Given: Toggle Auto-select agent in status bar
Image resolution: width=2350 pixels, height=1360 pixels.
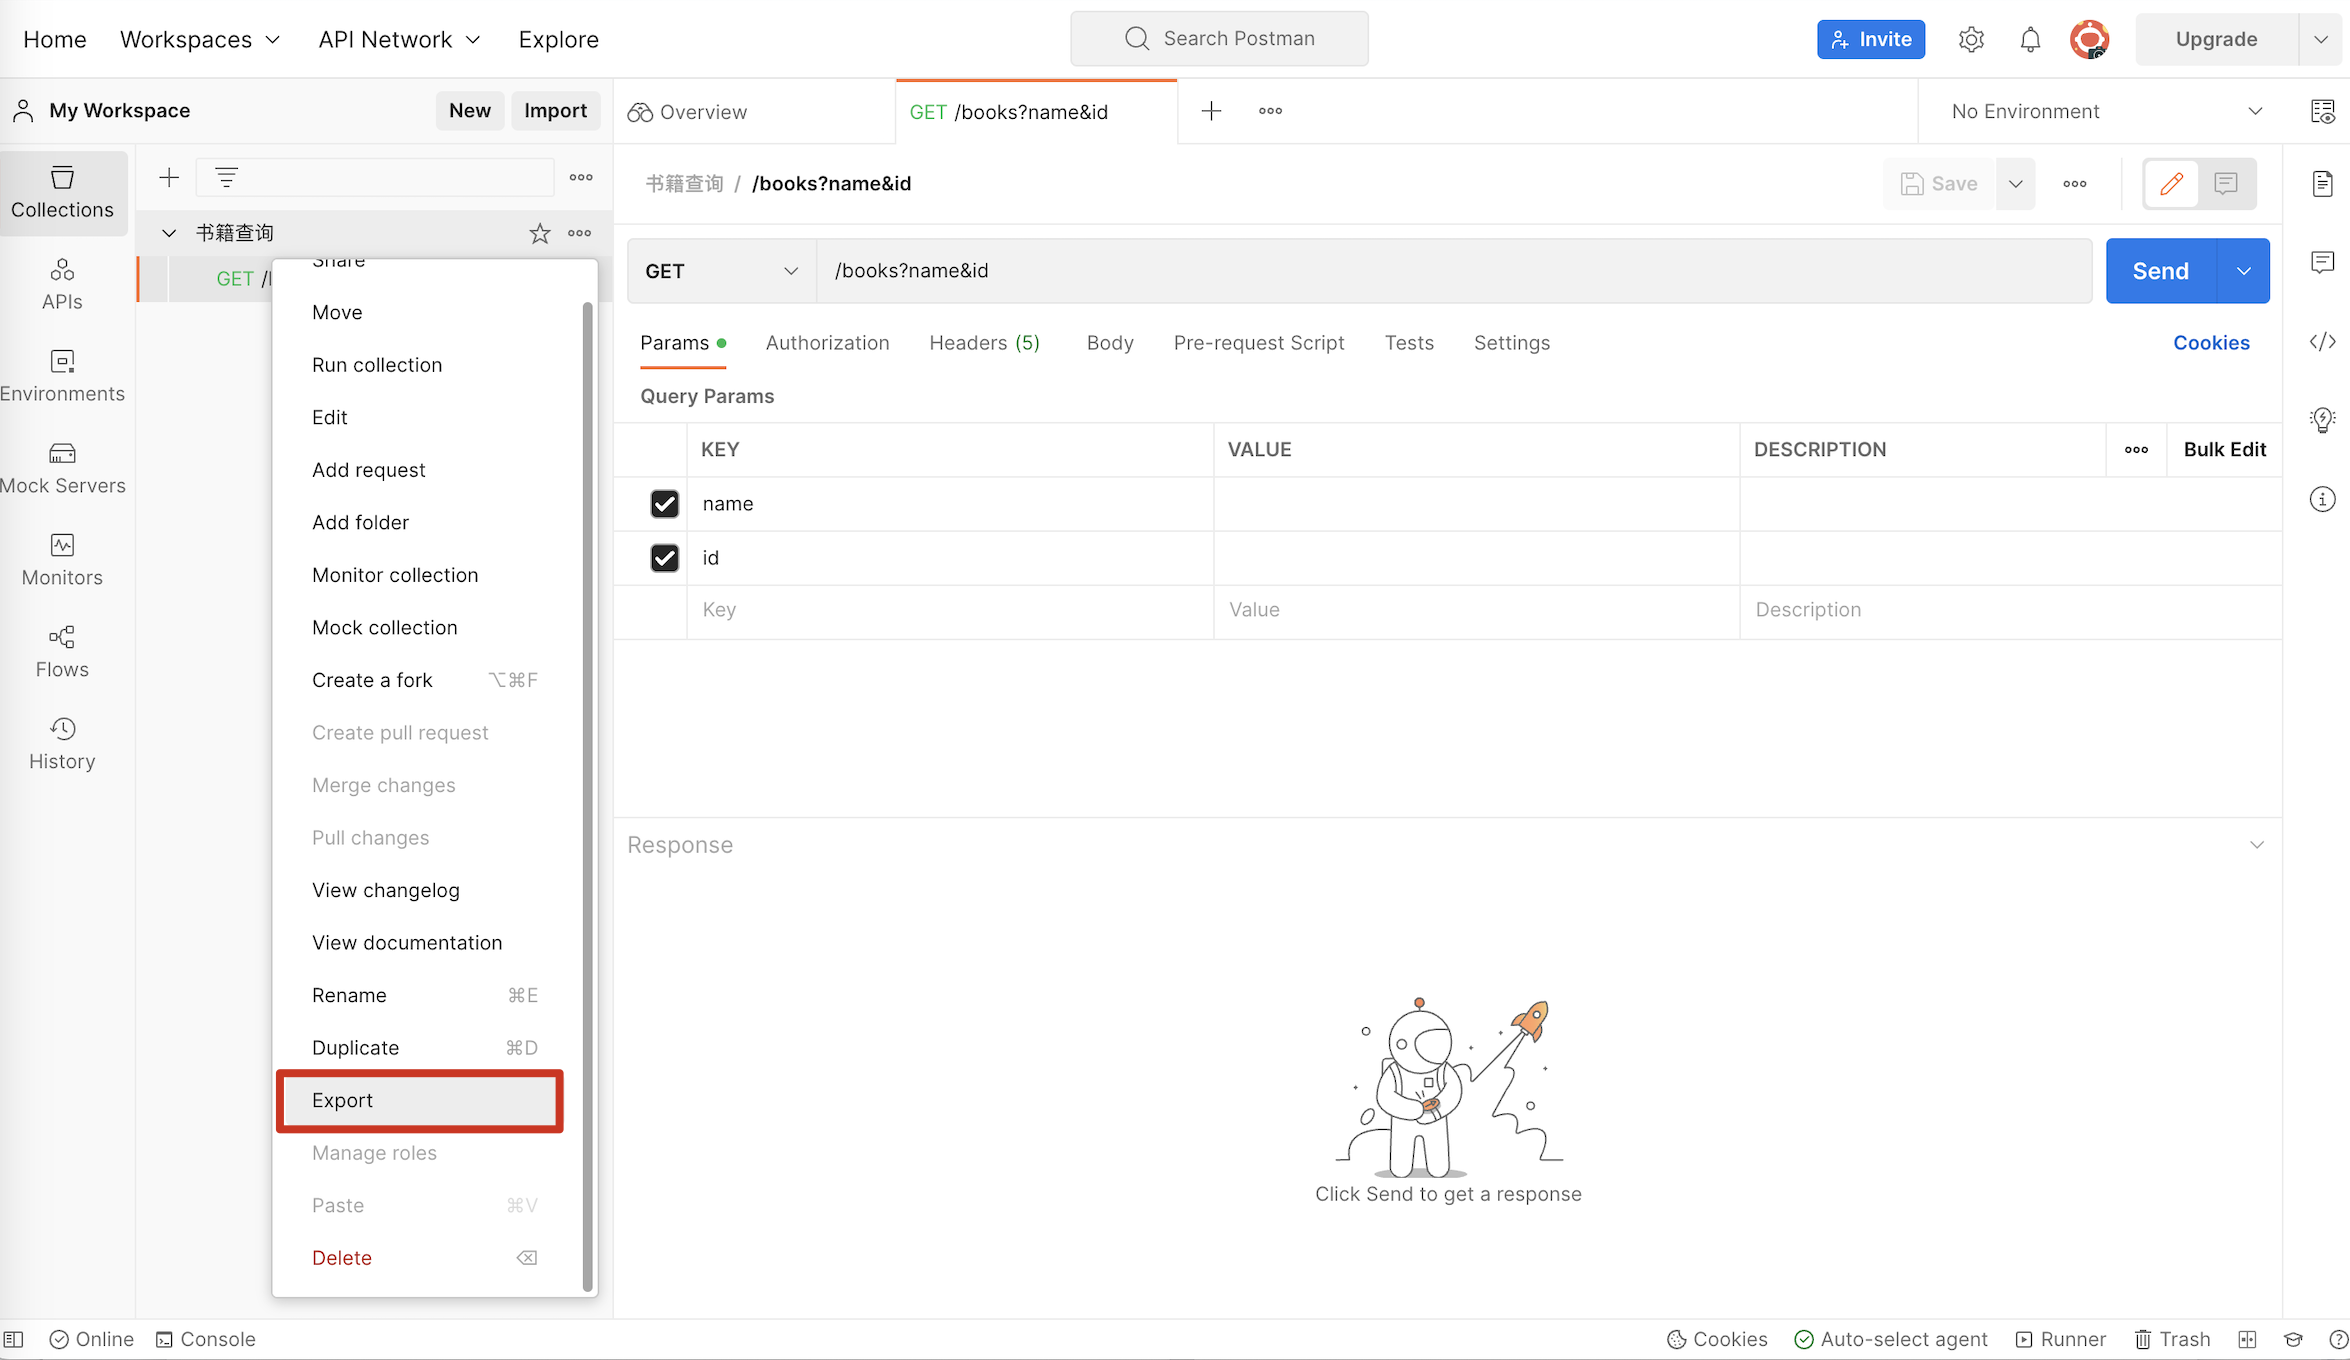Looking at the screenshot, I should pos(1890,1339).
